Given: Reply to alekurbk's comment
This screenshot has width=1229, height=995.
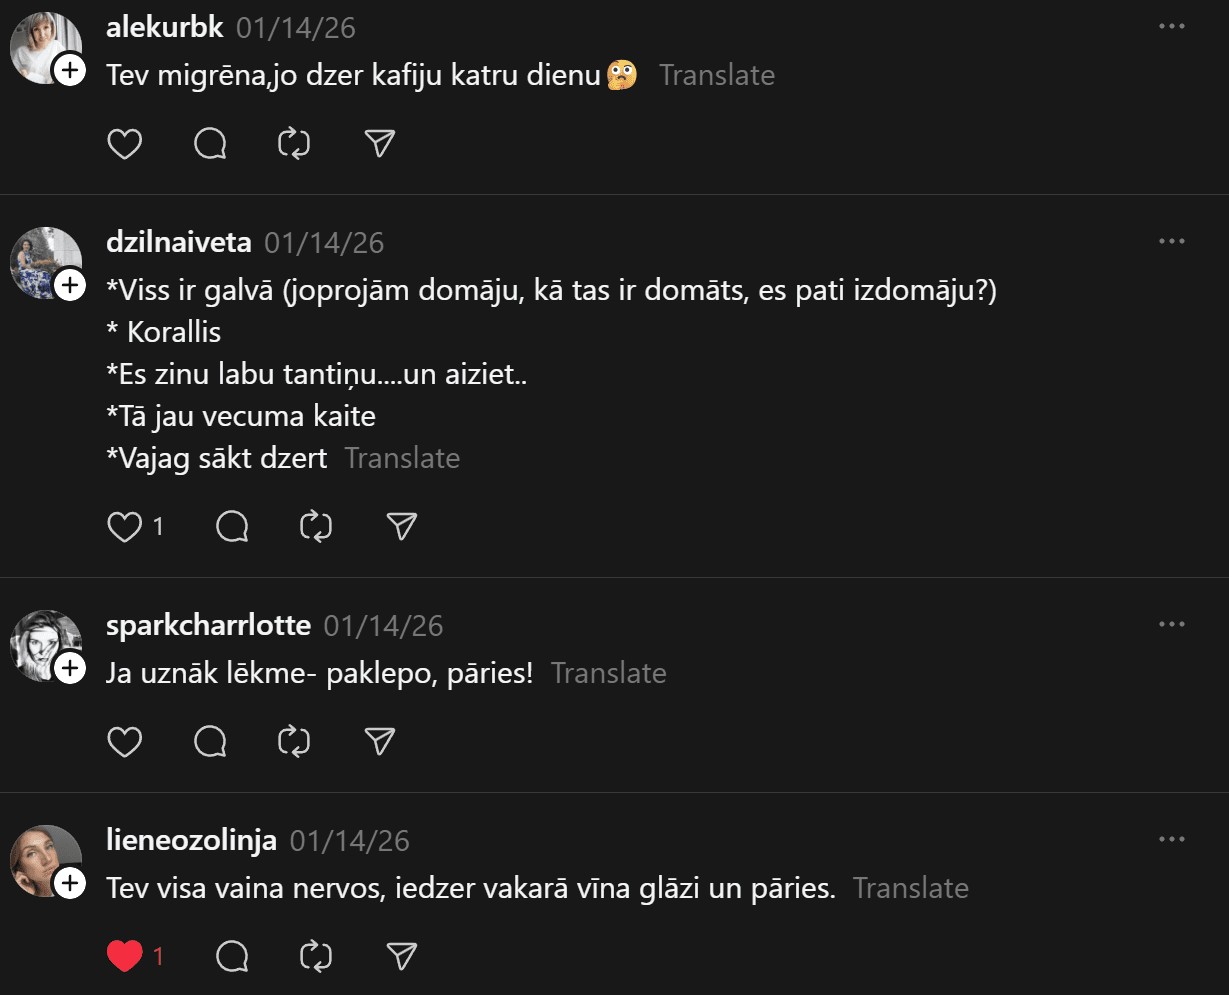Looking at the screenshot, I should coord(210,144).
